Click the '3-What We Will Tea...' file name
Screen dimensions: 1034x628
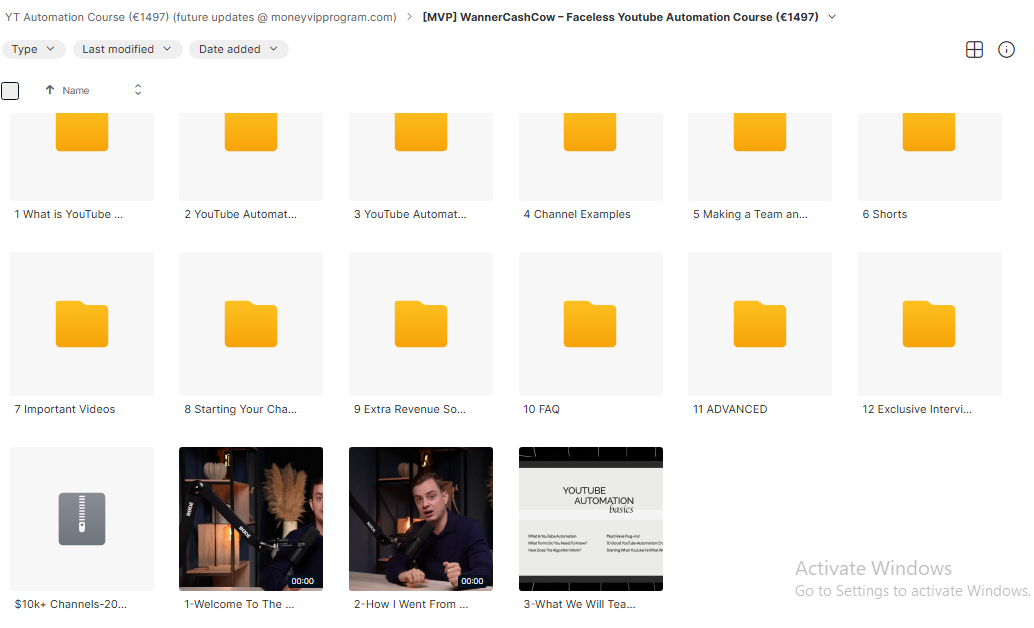pos(580,604)
